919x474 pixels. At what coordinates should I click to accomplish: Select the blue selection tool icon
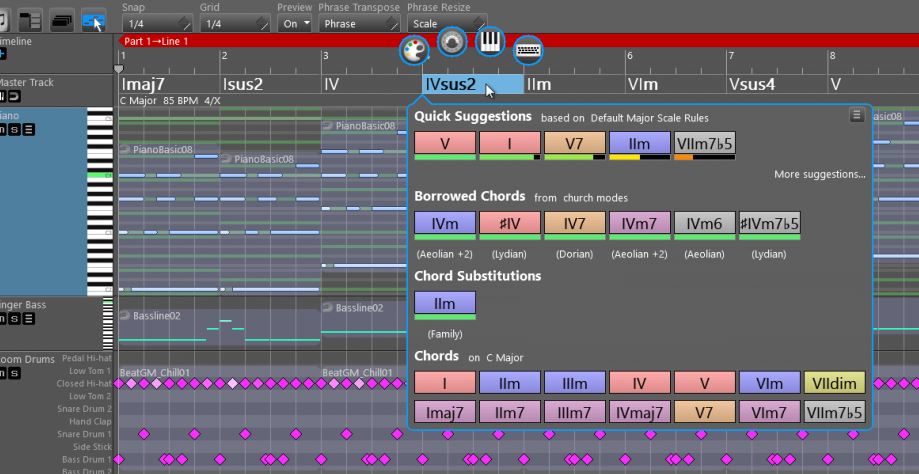pos(94,22)
